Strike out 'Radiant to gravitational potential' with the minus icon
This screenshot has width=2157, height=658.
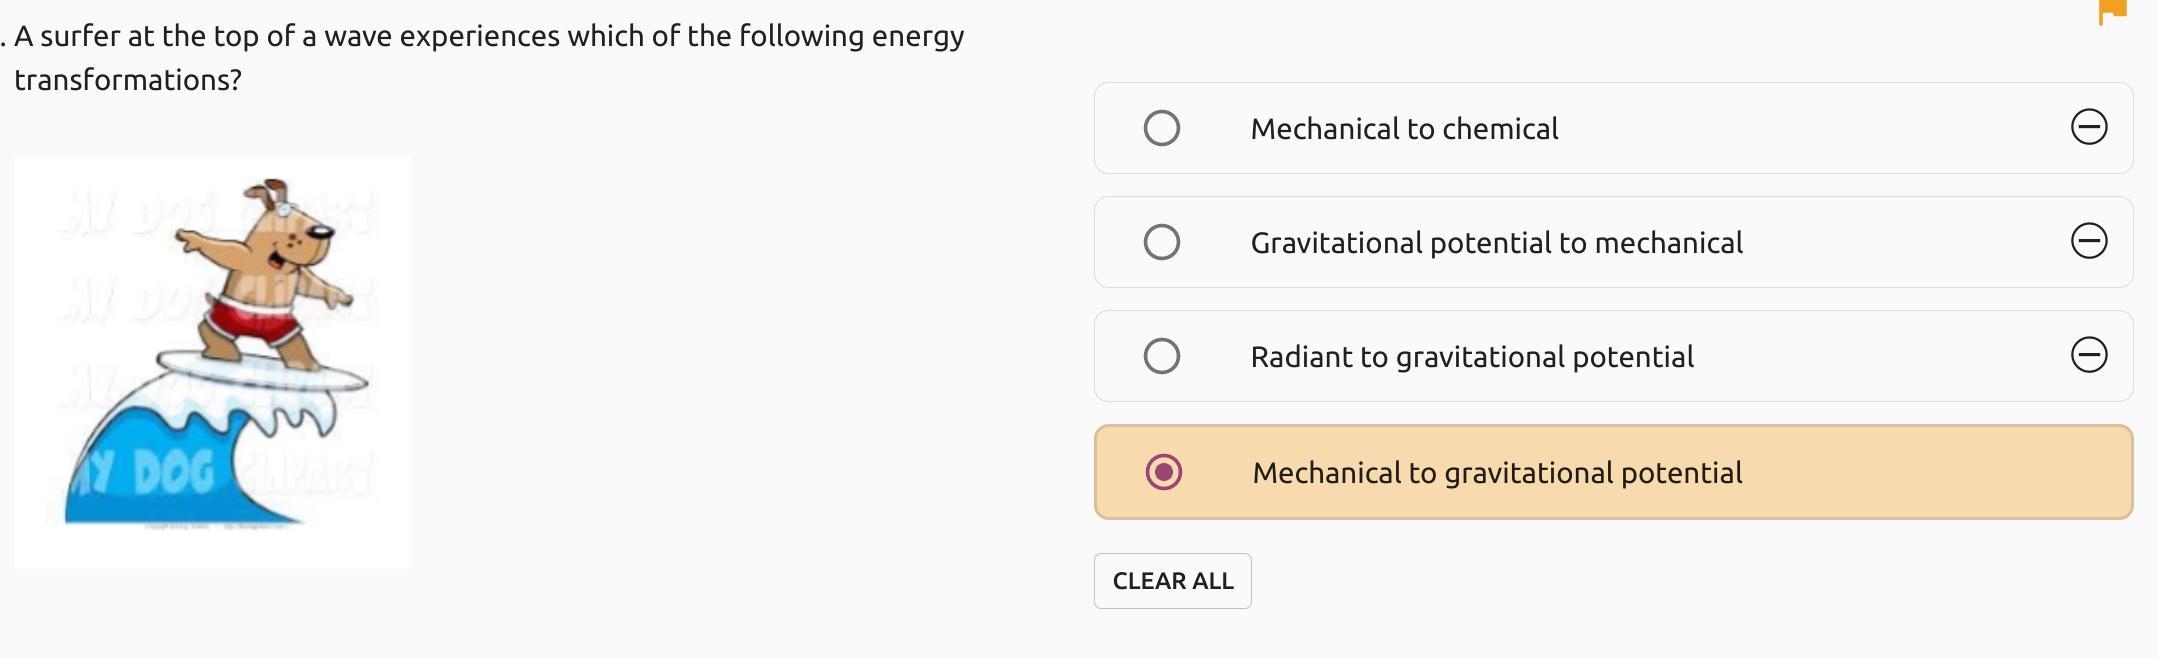pyautogui.click(x=2089, y=355)
